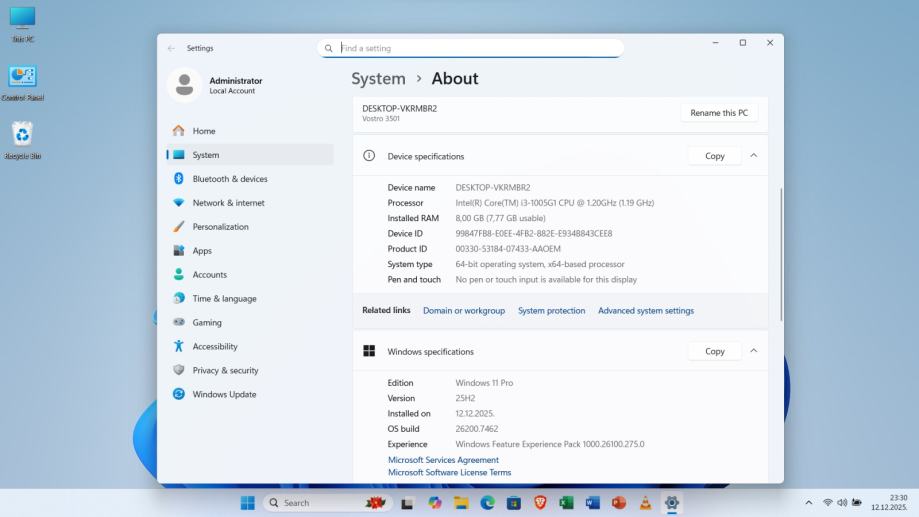Open Brave browser from the taskbar
This screenshot has width=919, height=517.
(x=540, y=503)
